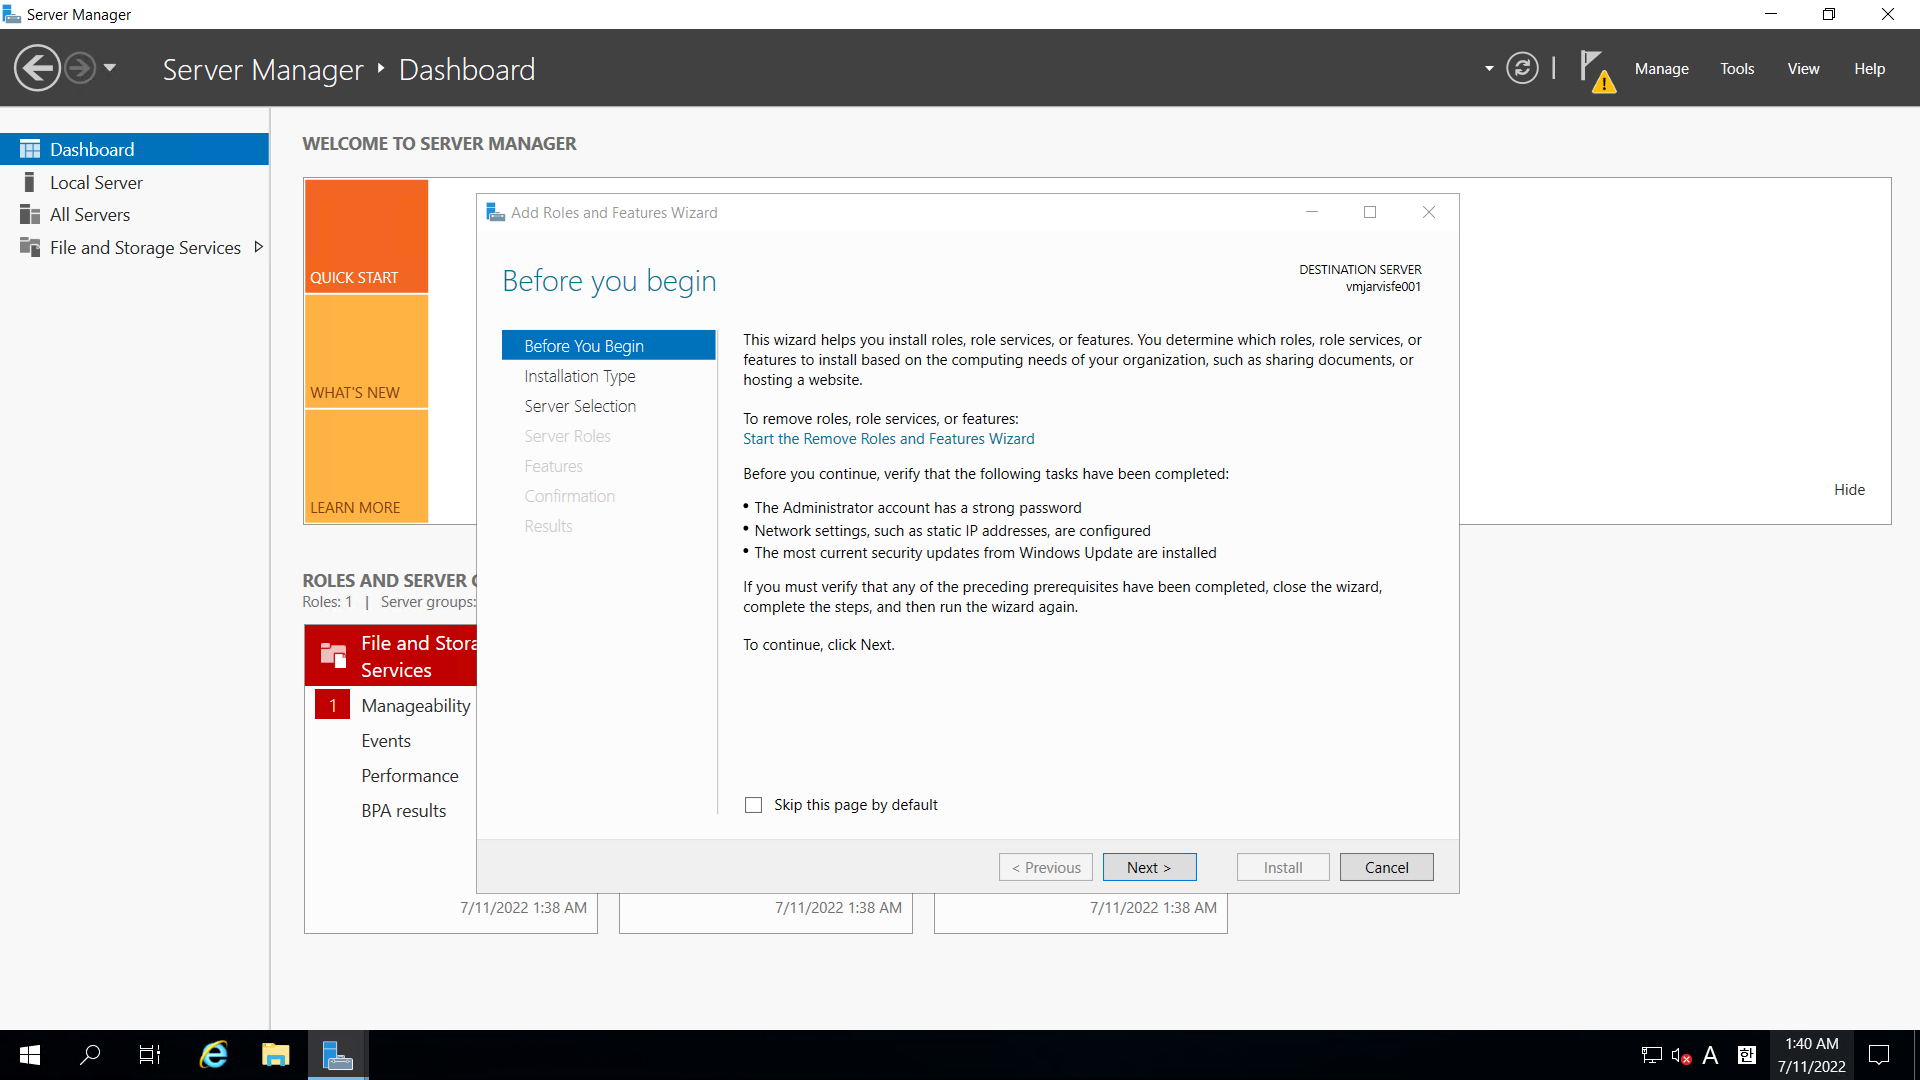Cancel the Add Roles and Features Wizard

pyautogui.click(x=1386, y=867)
